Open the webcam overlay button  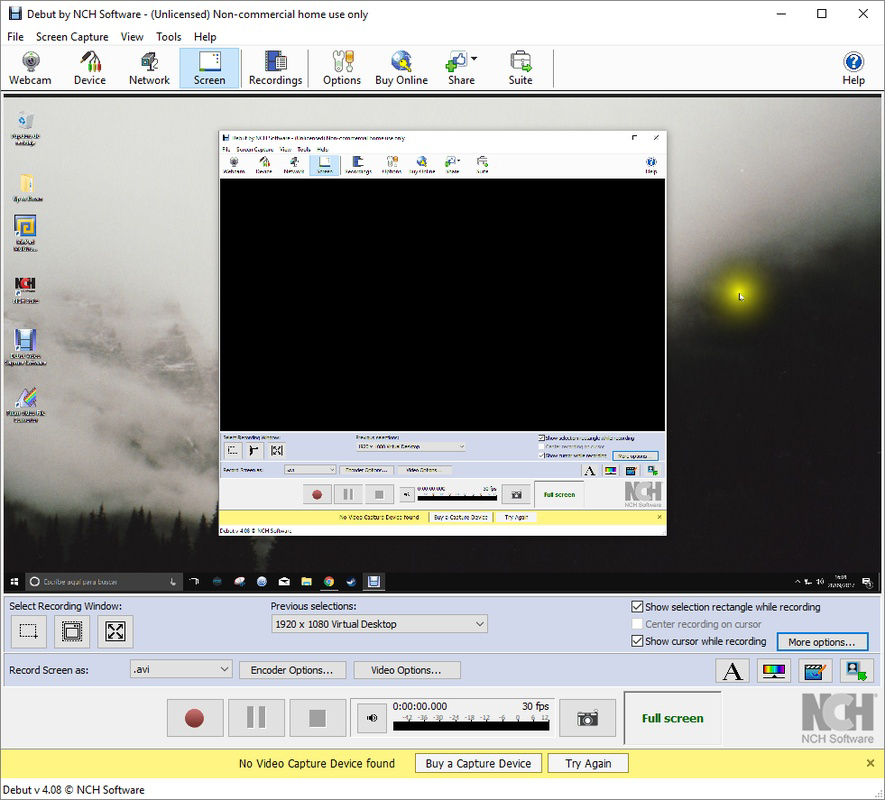pyautogui.click(x=856, y=671)
